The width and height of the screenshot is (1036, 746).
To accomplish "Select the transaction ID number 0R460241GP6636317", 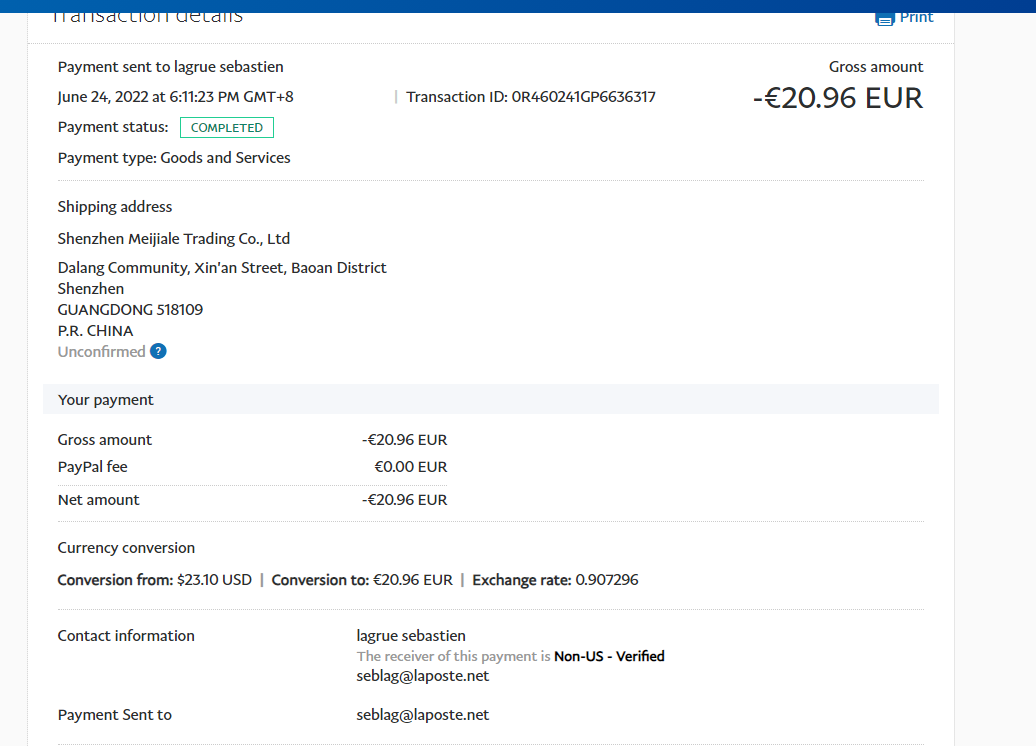I will click(583, 97).
